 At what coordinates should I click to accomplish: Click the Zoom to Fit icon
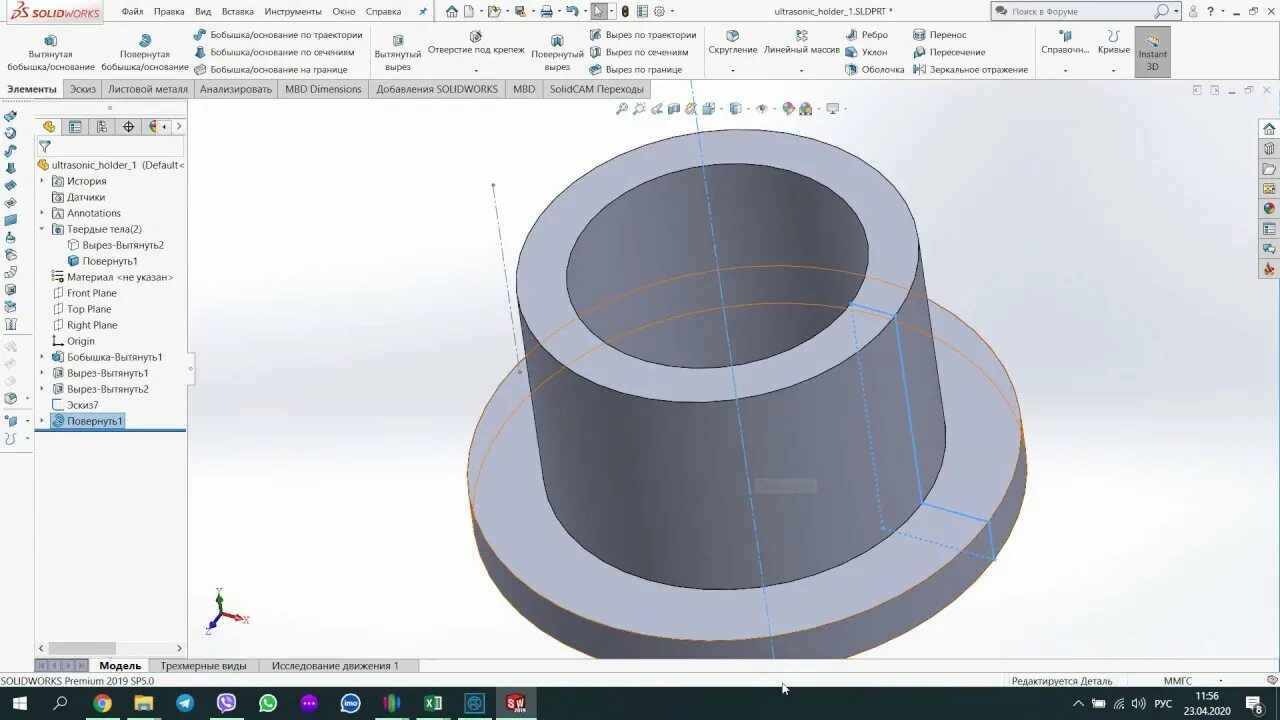coord(621,108)
